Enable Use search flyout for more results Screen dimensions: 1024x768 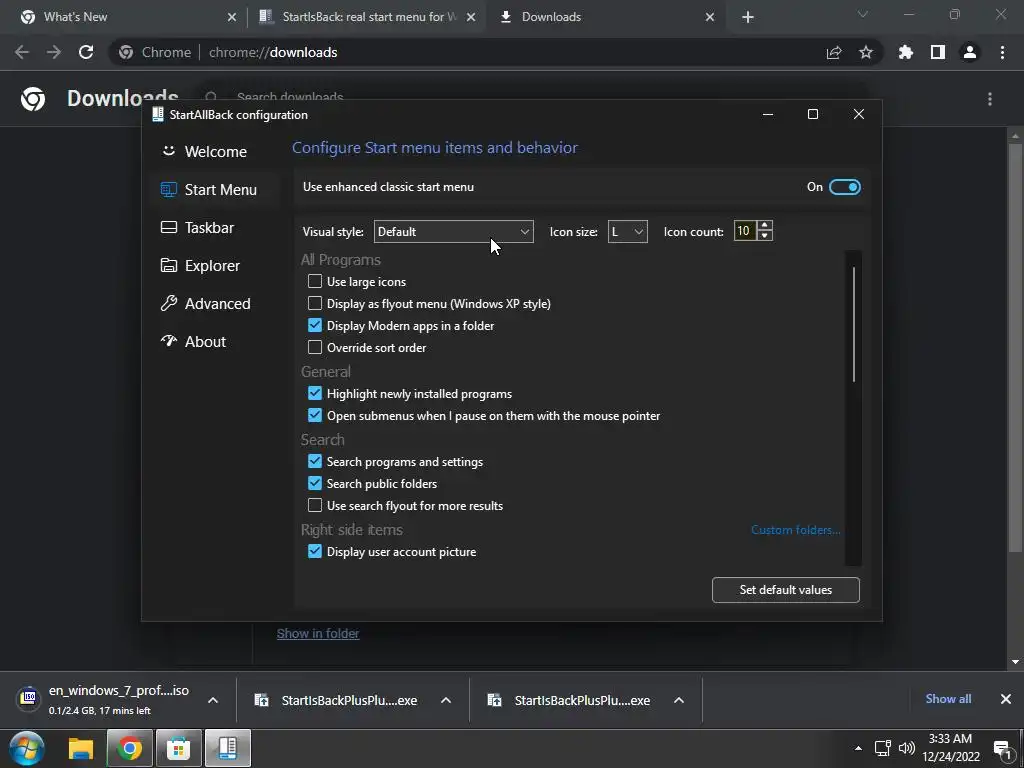tap(315, 505)
